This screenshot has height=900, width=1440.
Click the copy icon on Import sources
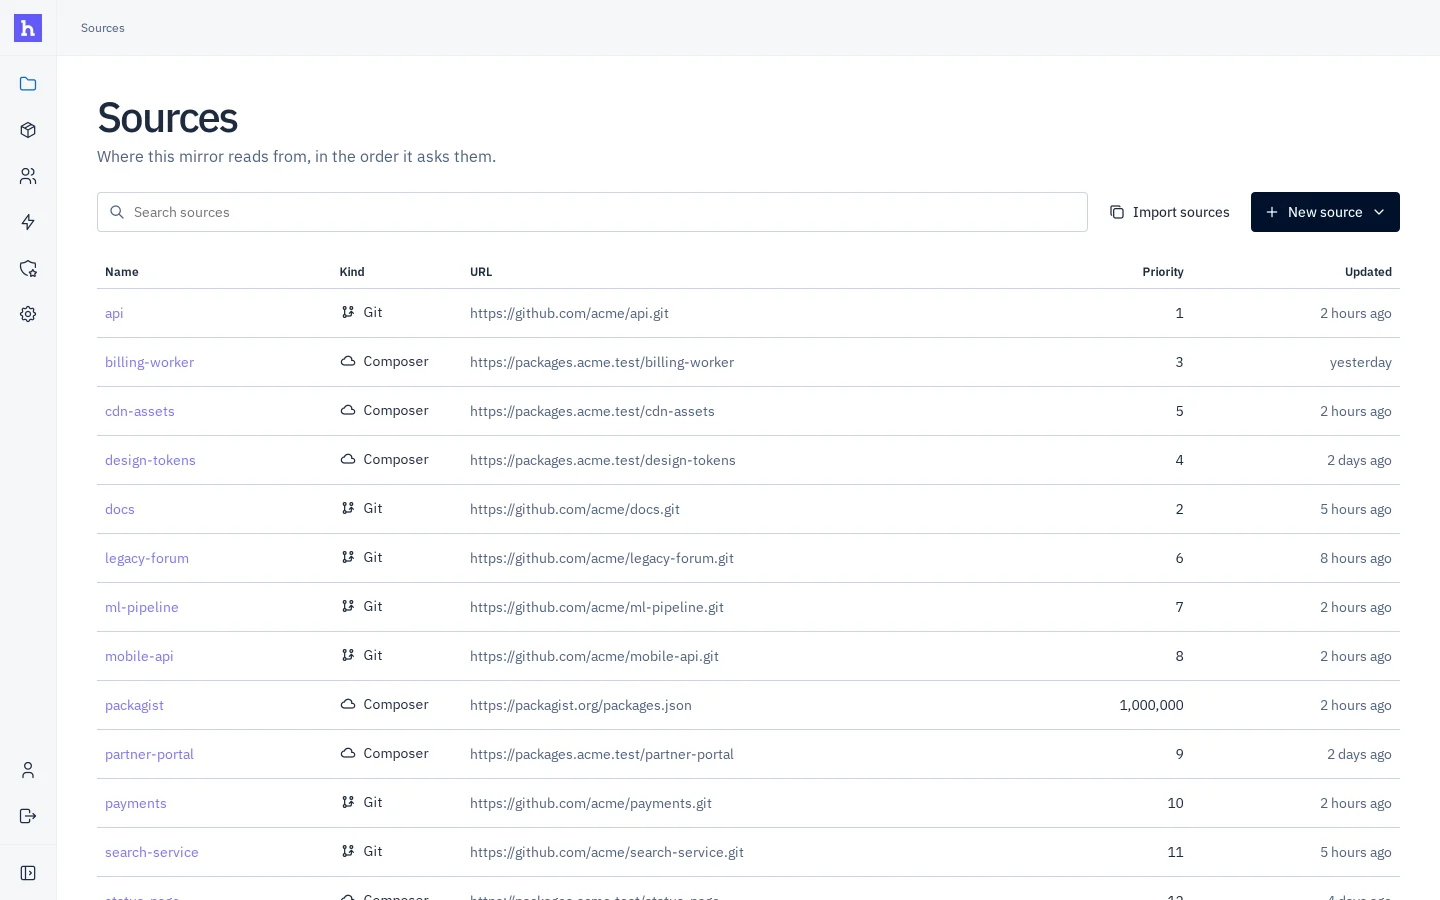tap(1117, 212)
